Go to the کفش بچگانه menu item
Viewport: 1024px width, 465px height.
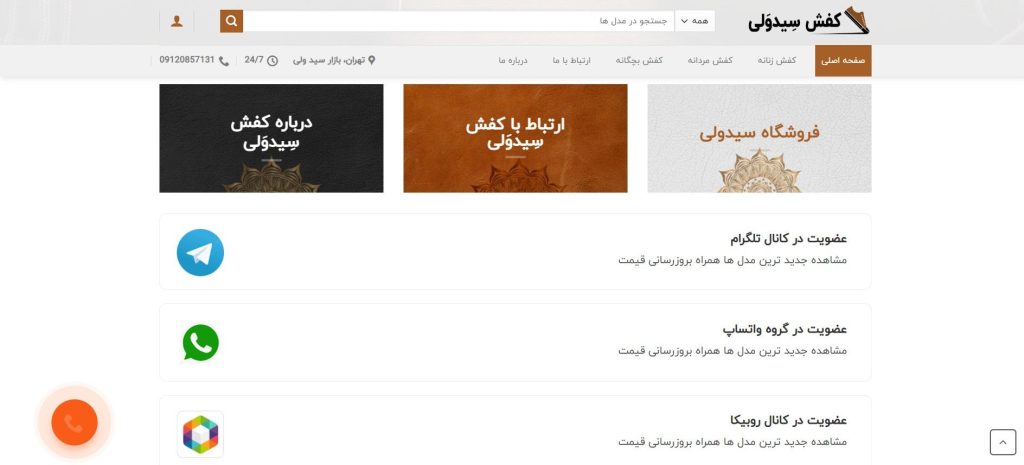[x=639, y=61]
